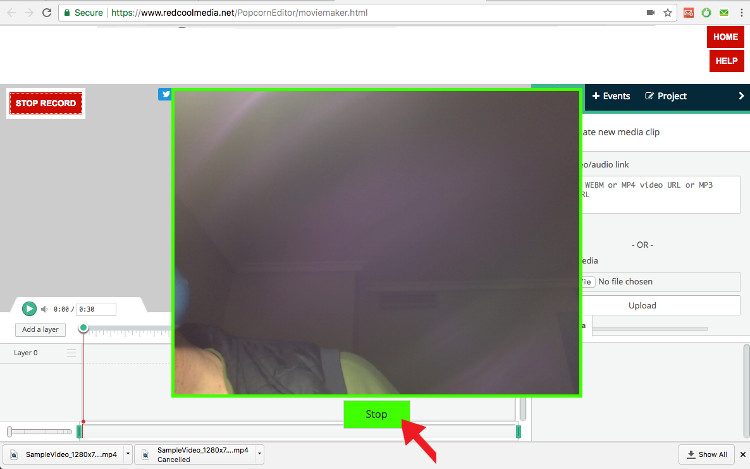Click the Layer 0 drag handle icon

point(72,353)
